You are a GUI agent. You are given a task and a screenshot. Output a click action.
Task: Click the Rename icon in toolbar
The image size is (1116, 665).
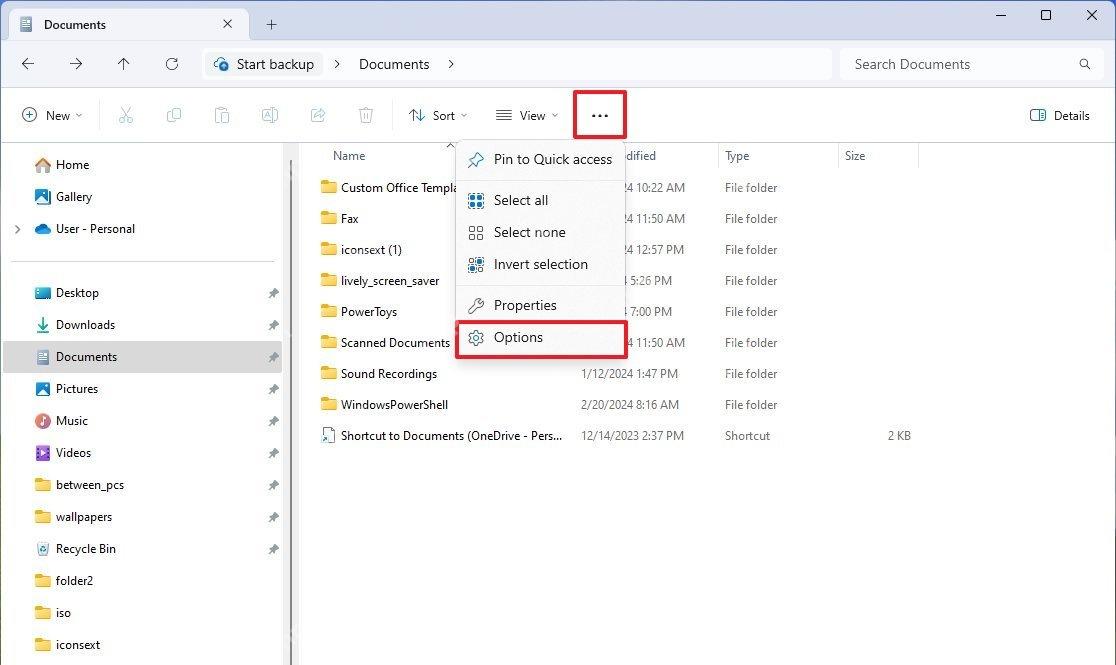pyautogui.click(x=270, y=115)
